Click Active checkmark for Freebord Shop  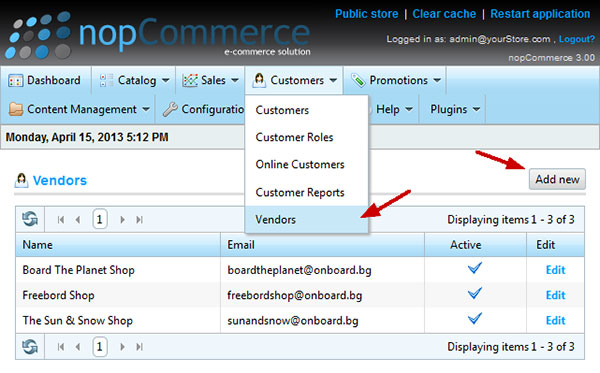tap(474, 293)
